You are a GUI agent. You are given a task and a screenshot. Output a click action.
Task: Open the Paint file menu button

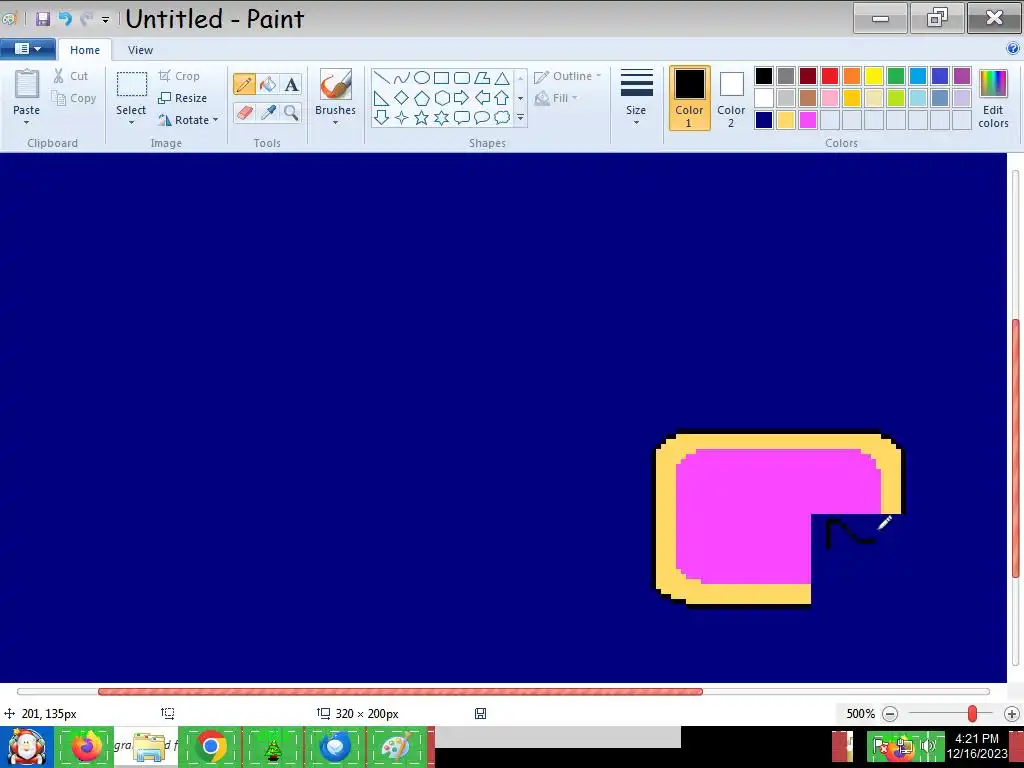click(28, 49)
